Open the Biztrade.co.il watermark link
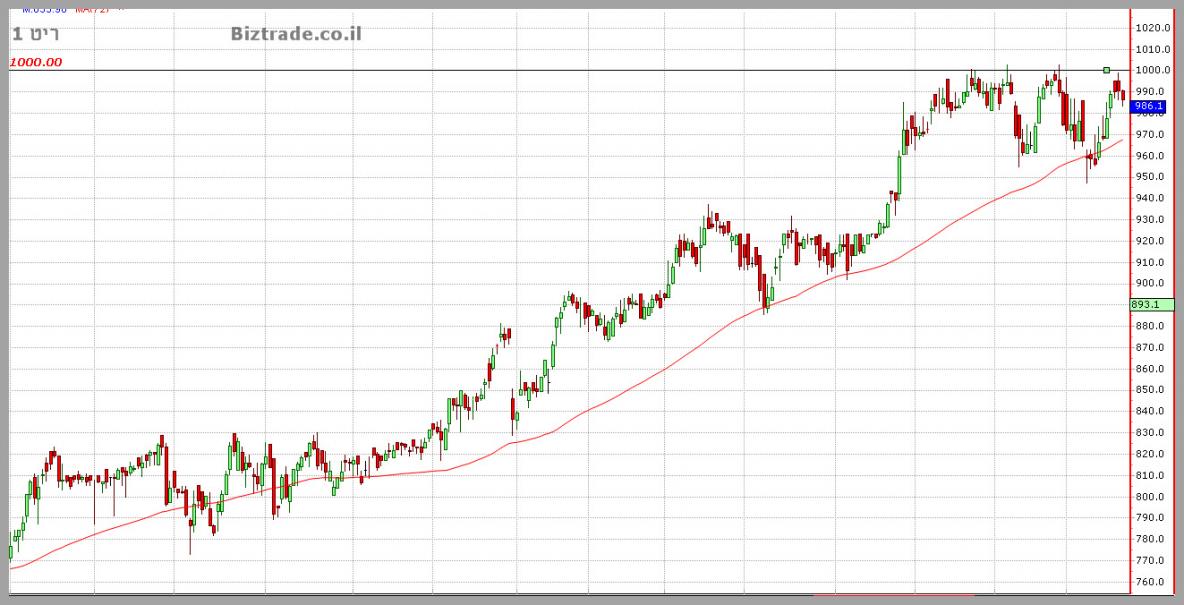Viewport: 1184px width, 605px height. [x=296, y=34]
